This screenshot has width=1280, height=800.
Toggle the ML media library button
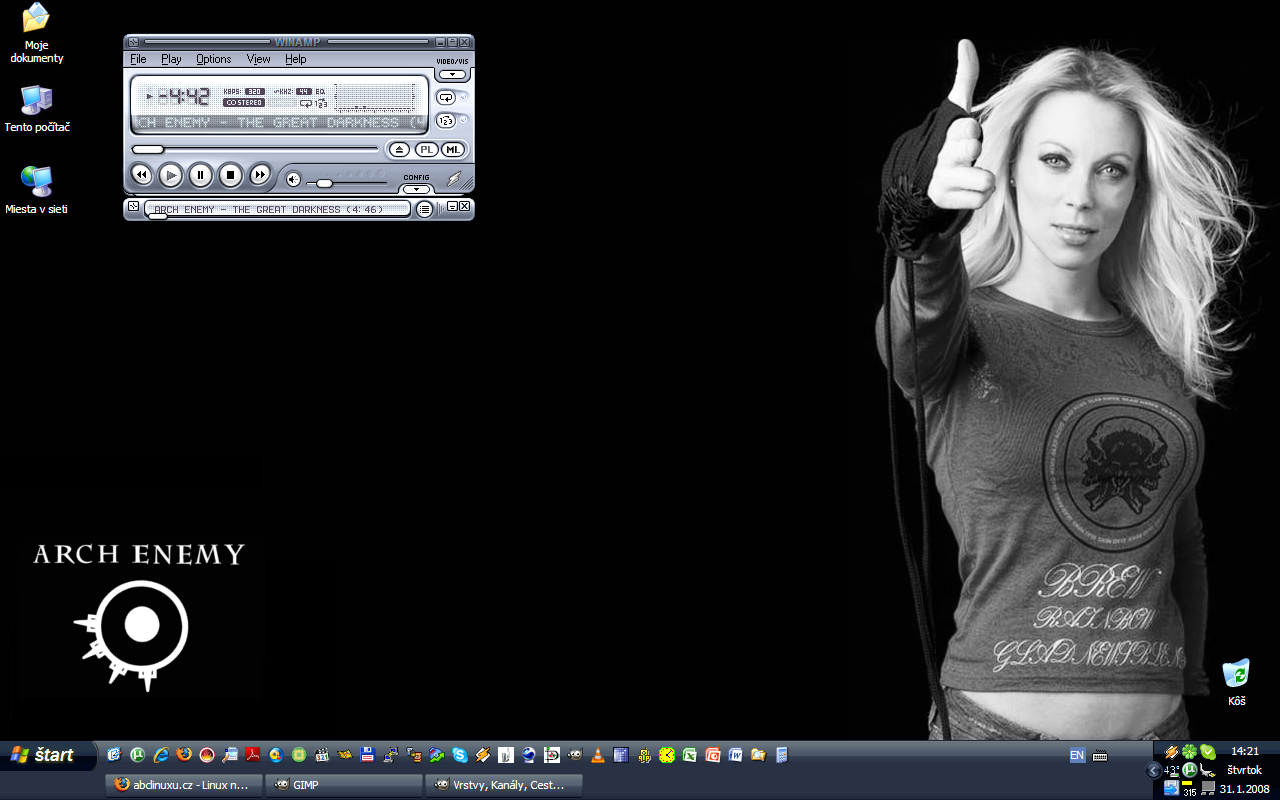[453, 149]
